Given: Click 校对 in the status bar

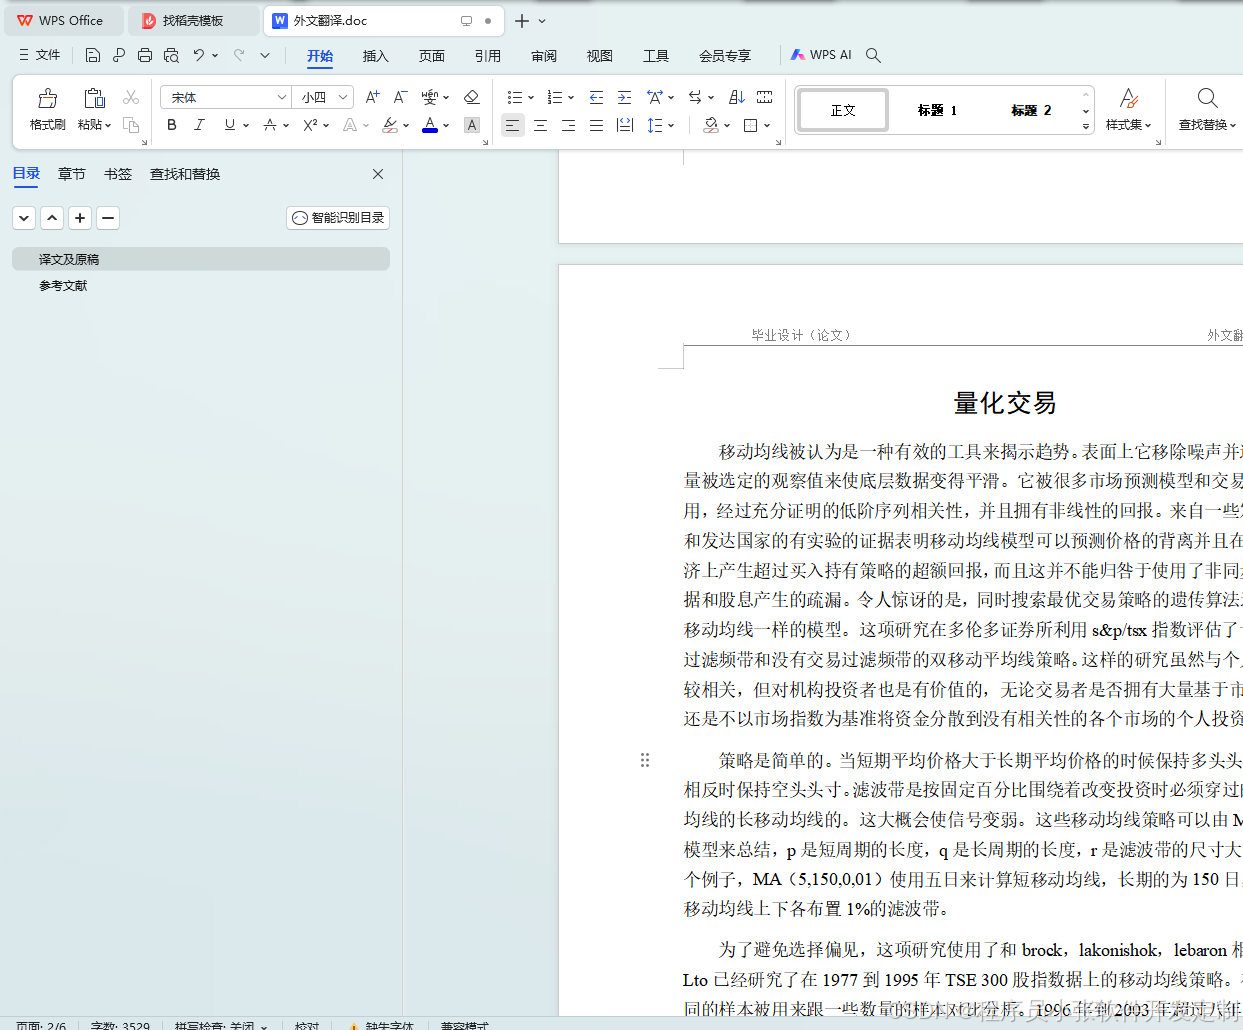Looking at the screenshot, I should [307, 1025].
